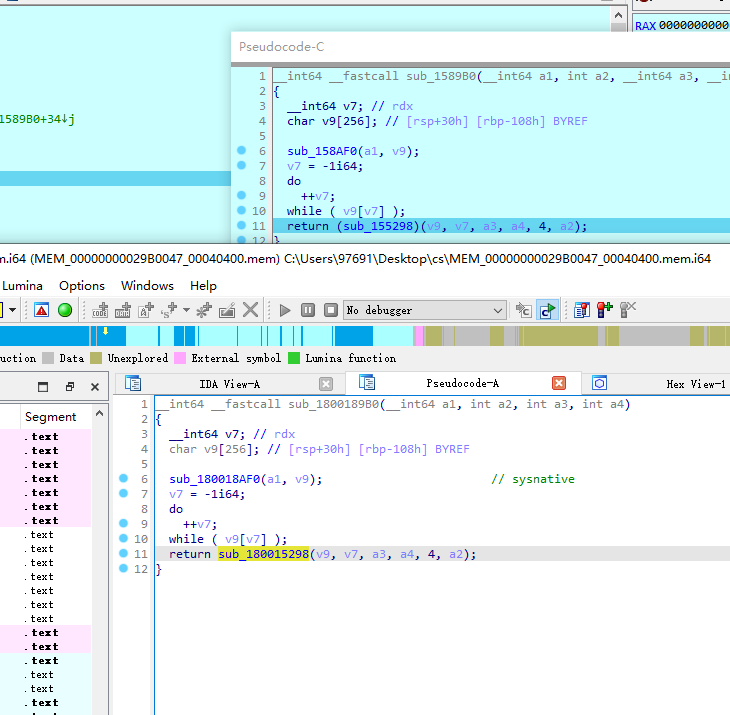Click the gray X delete icon in toolbar
The height and width of the screenshot is (715, 730).
(250, 310)
